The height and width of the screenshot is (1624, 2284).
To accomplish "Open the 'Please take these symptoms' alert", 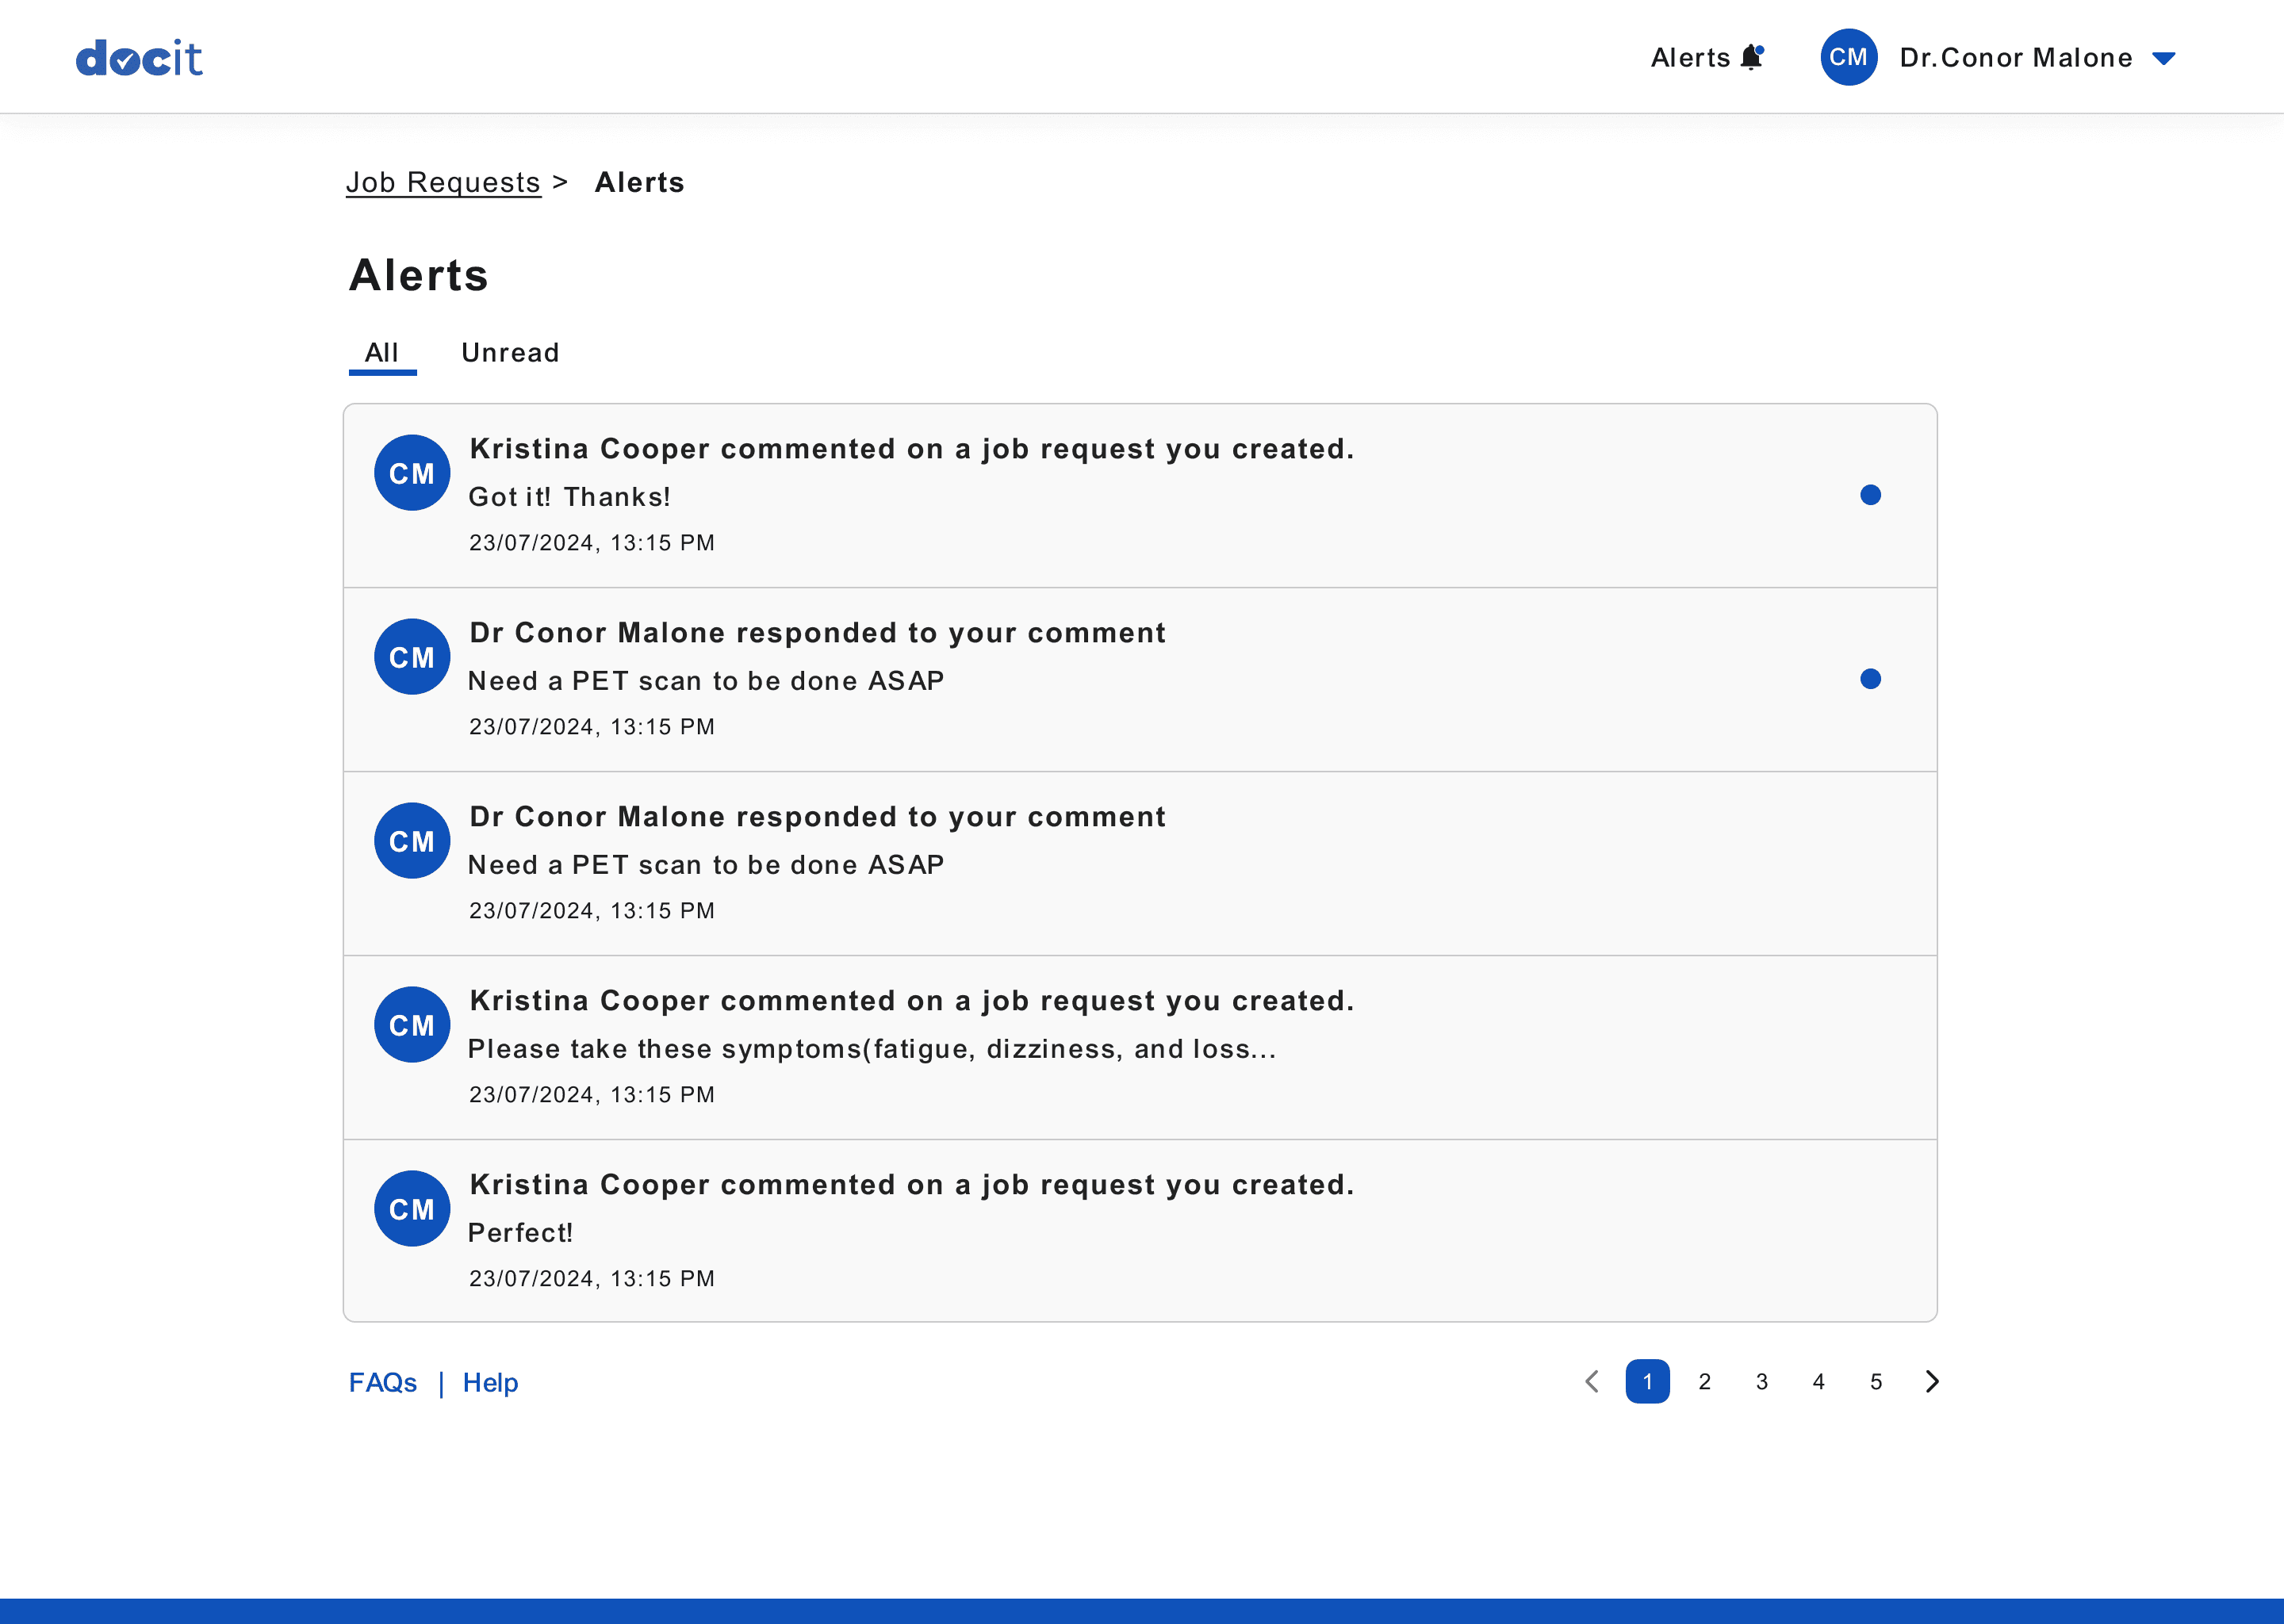I will (872, 1048).
